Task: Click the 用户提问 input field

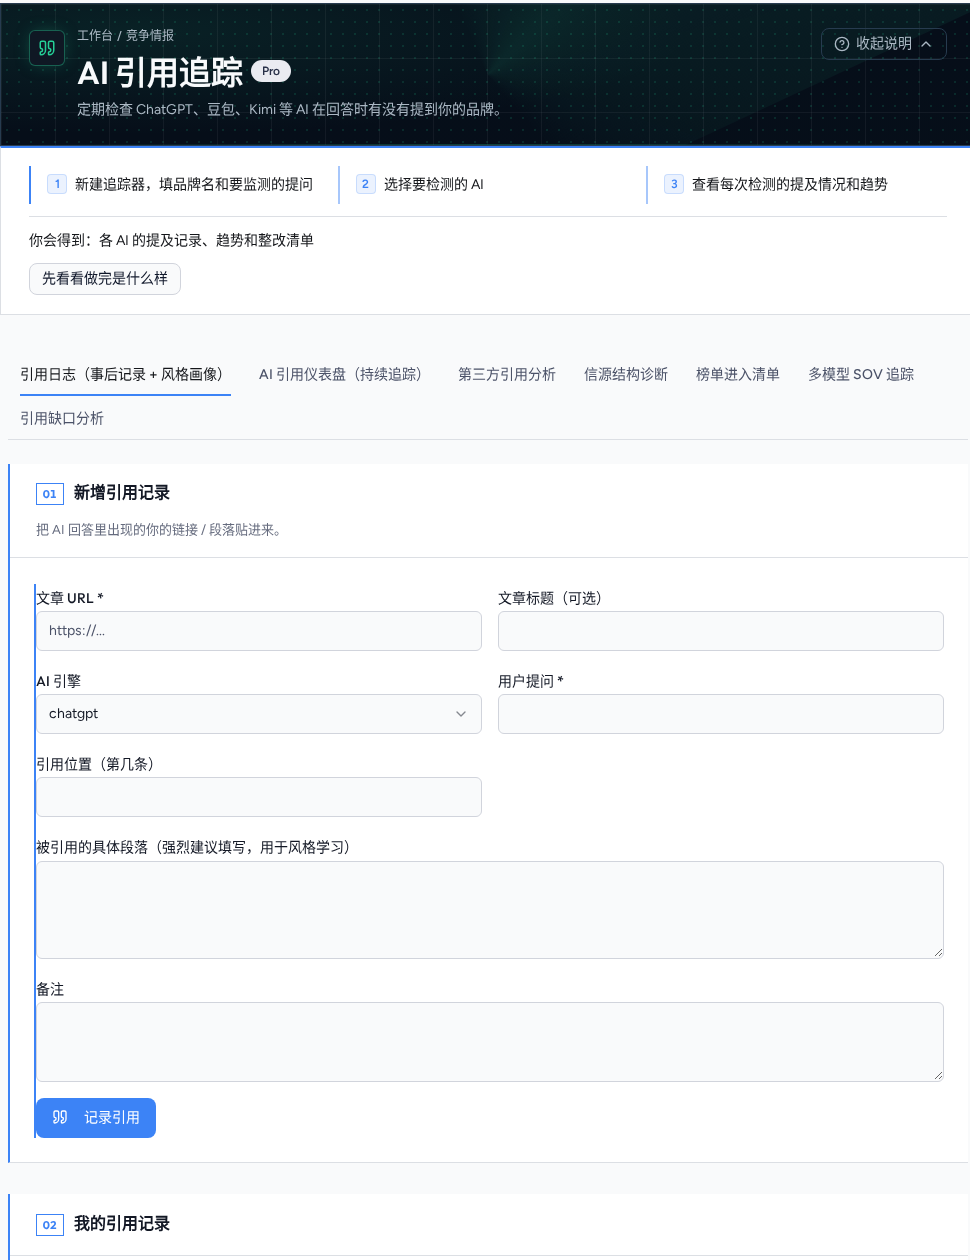Action: [x=721, y=714]
